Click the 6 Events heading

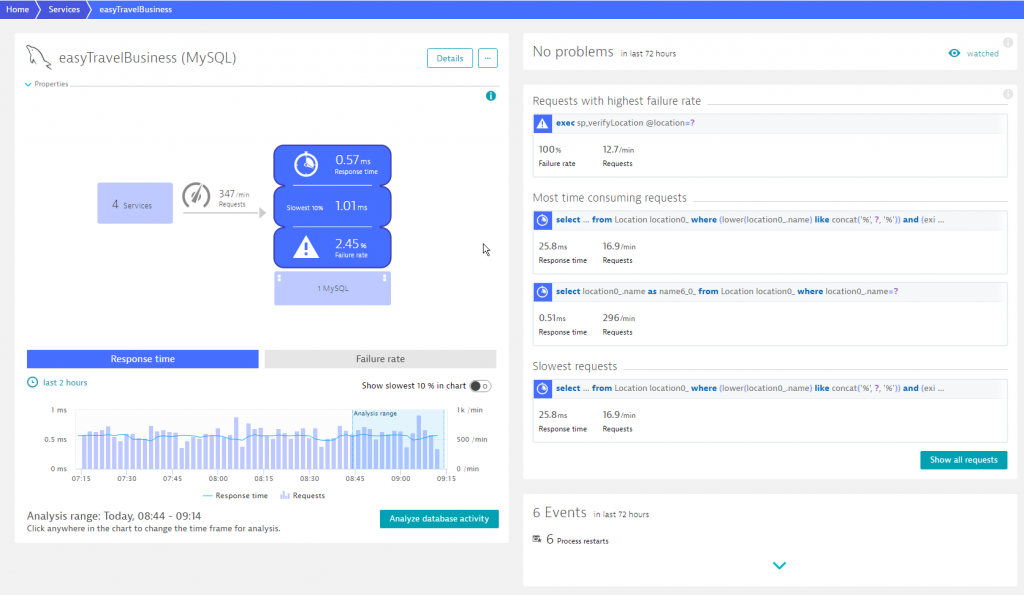coord(559,513)
